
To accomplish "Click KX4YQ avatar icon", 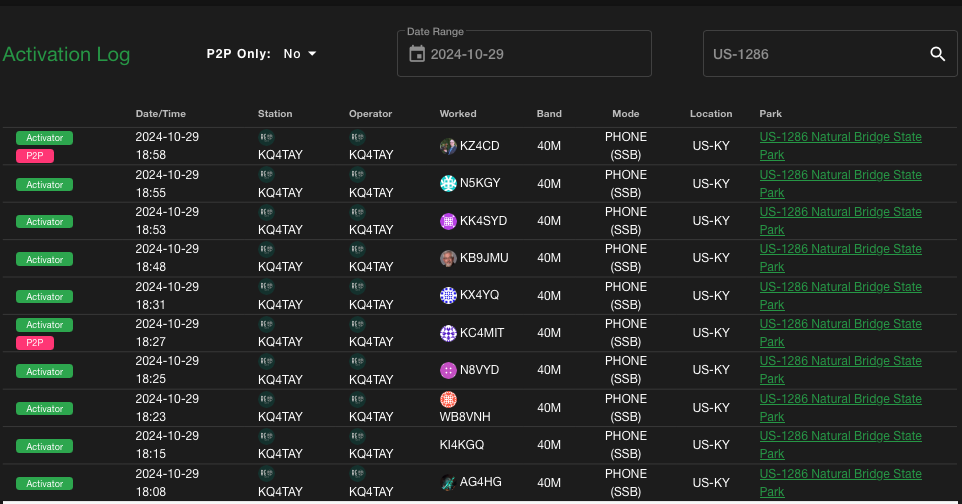I will pyautogui.click(x=448, y=295).
